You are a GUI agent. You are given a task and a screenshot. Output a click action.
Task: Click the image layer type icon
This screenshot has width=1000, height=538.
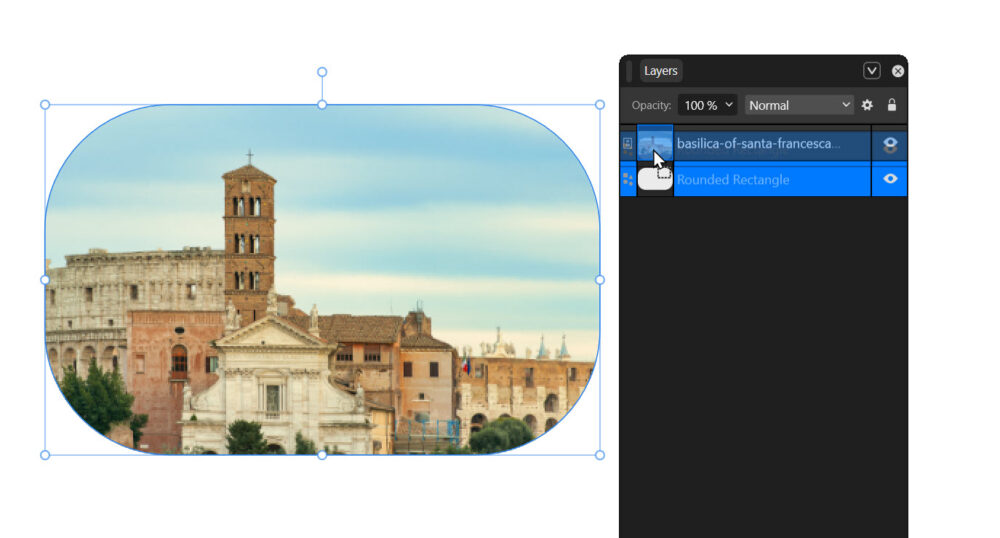[627, 144]
